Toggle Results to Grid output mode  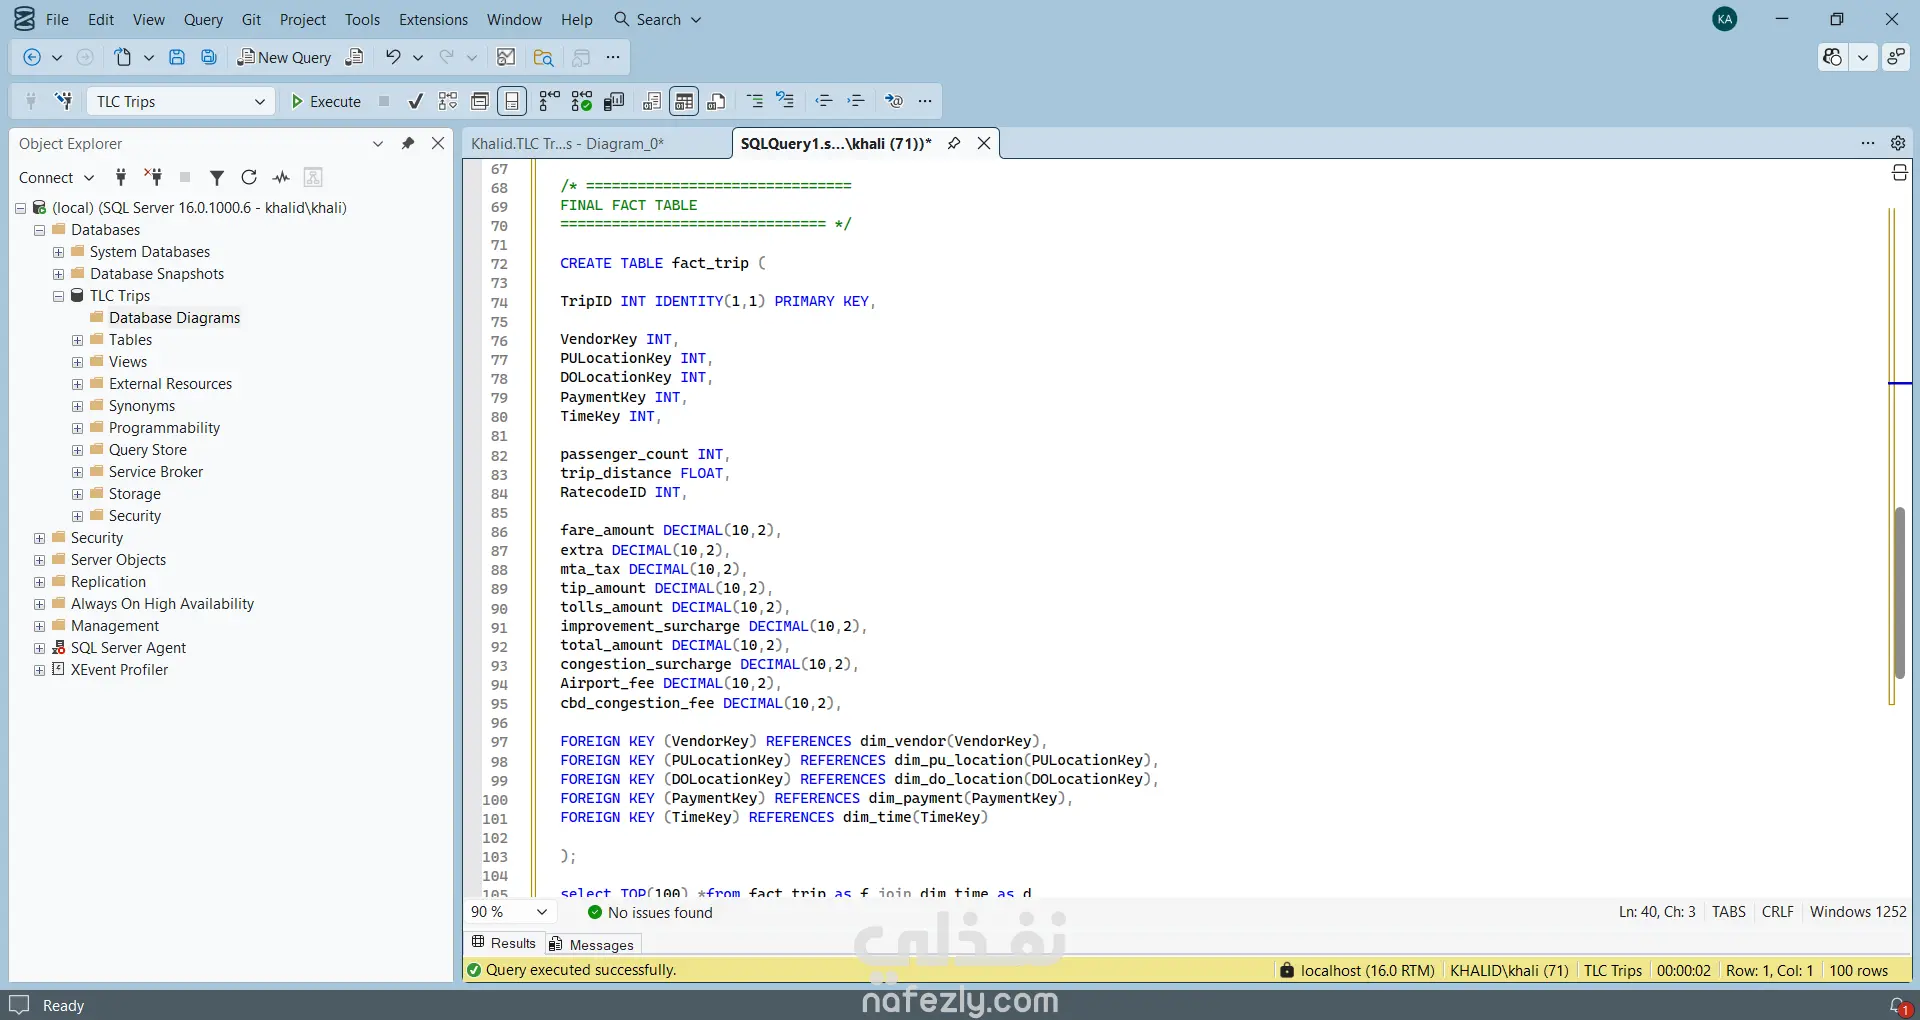coord(684,101)
